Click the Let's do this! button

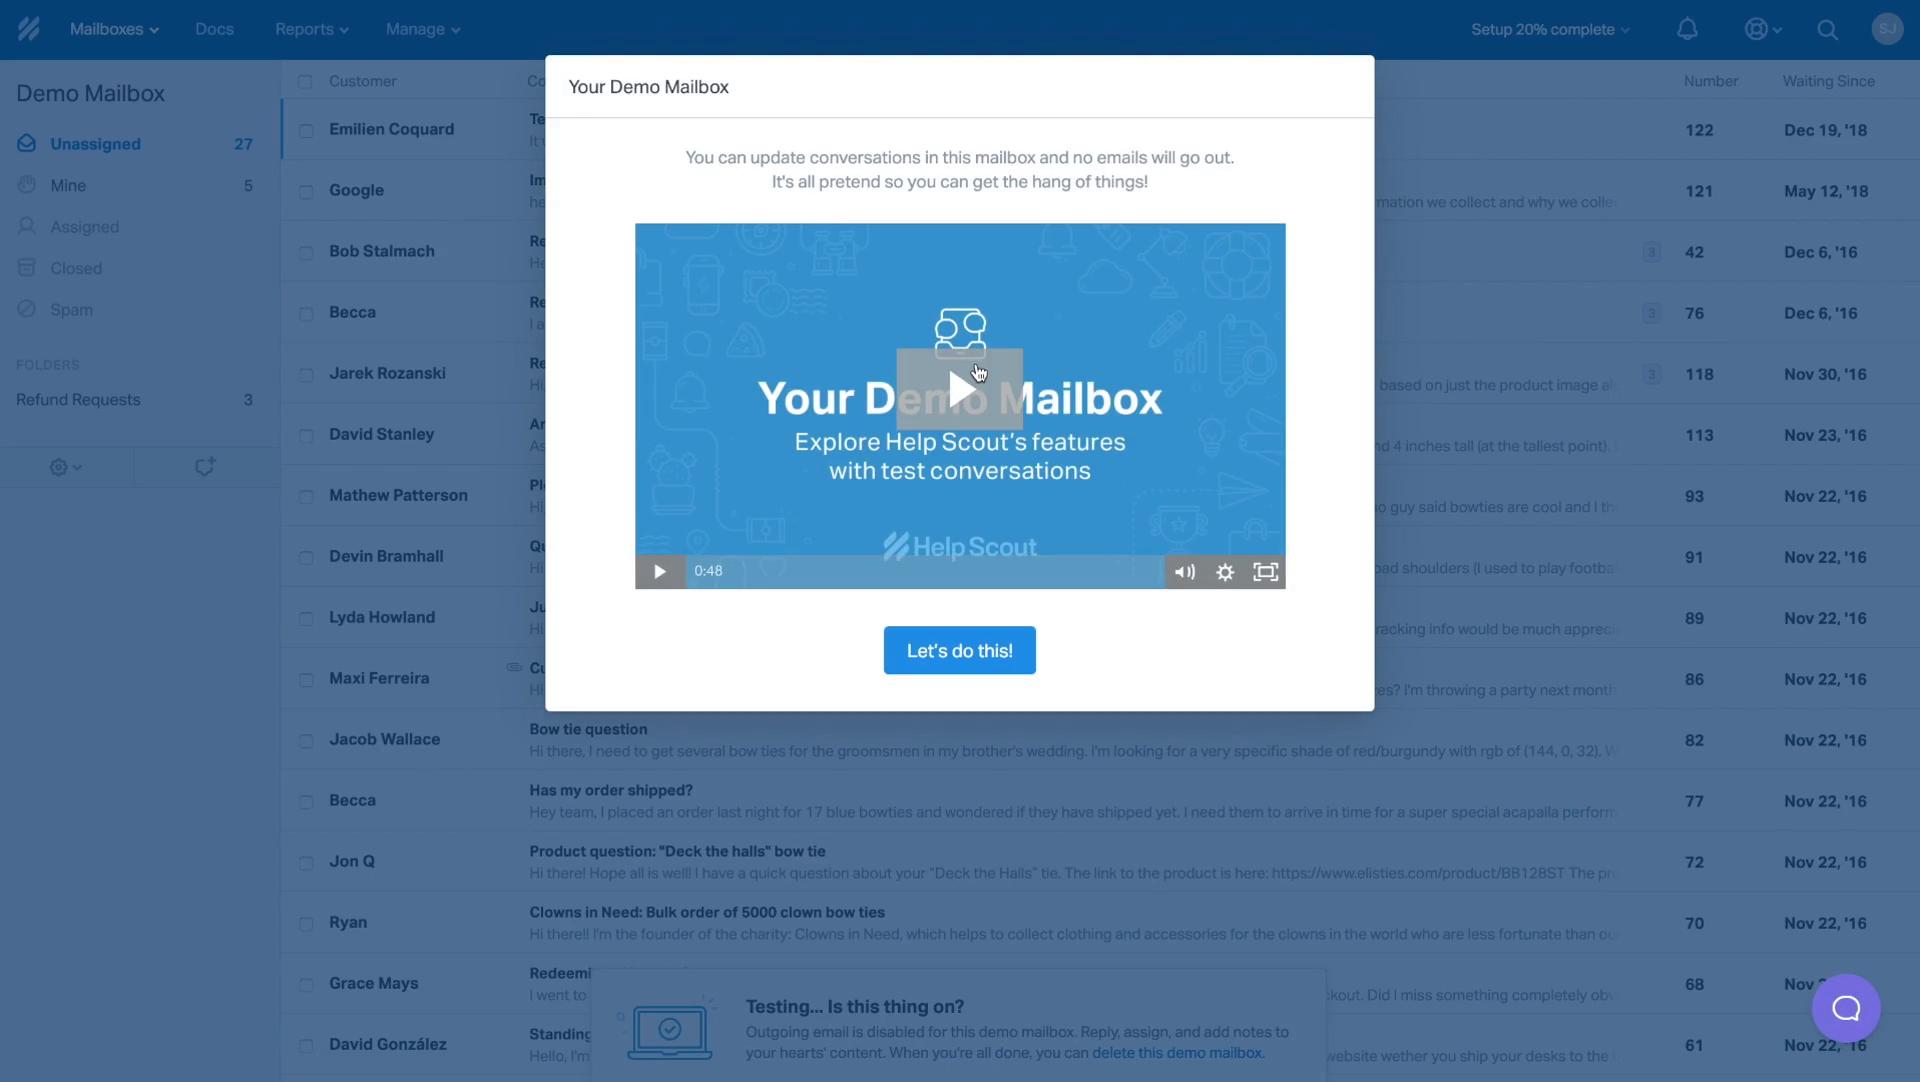coord(960,648)
